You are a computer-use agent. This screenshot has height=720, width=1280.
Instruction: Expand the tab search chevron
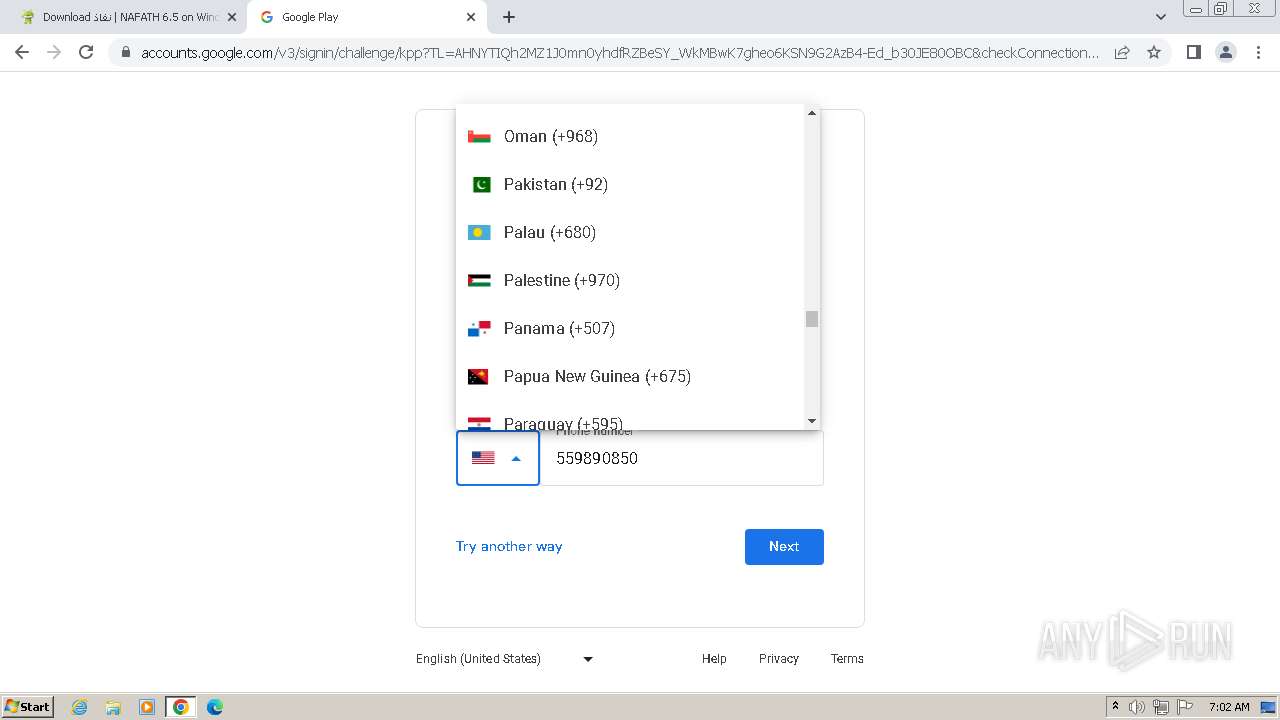click(1160, 17)
